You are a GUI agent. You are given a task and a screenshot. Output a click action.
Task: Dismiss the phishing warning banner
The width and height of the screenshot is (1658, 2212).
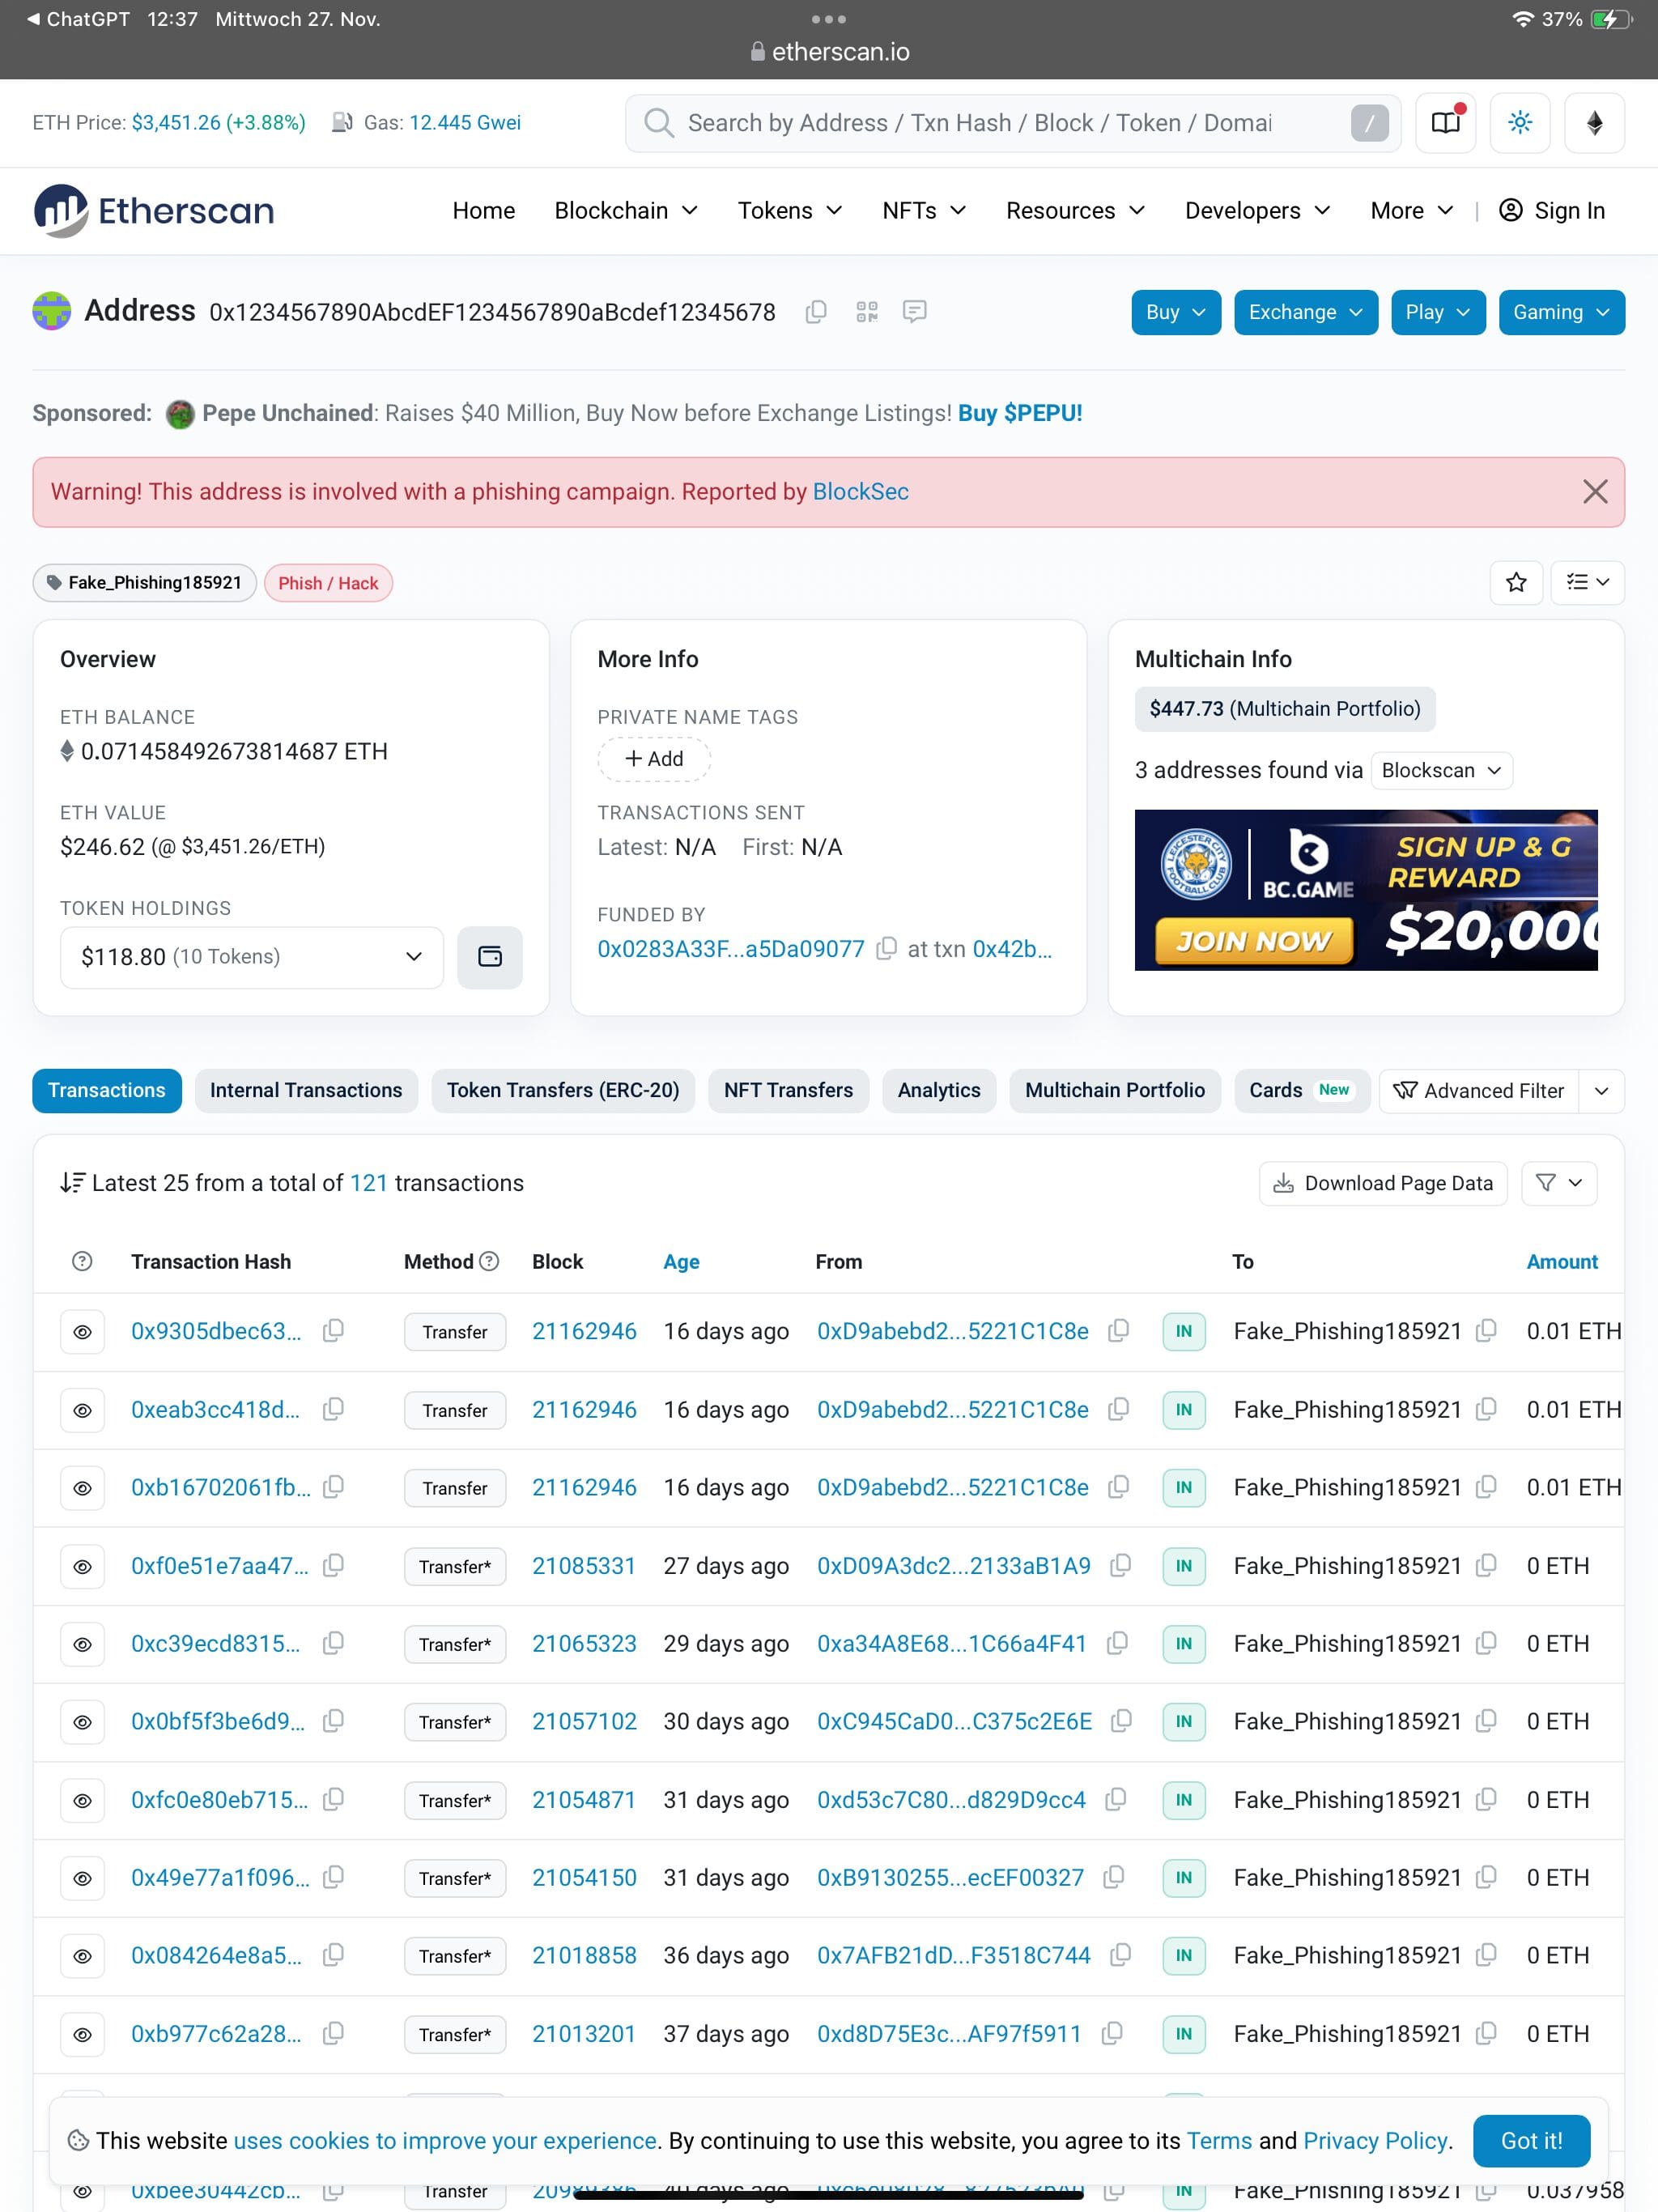click(1595, 491)
